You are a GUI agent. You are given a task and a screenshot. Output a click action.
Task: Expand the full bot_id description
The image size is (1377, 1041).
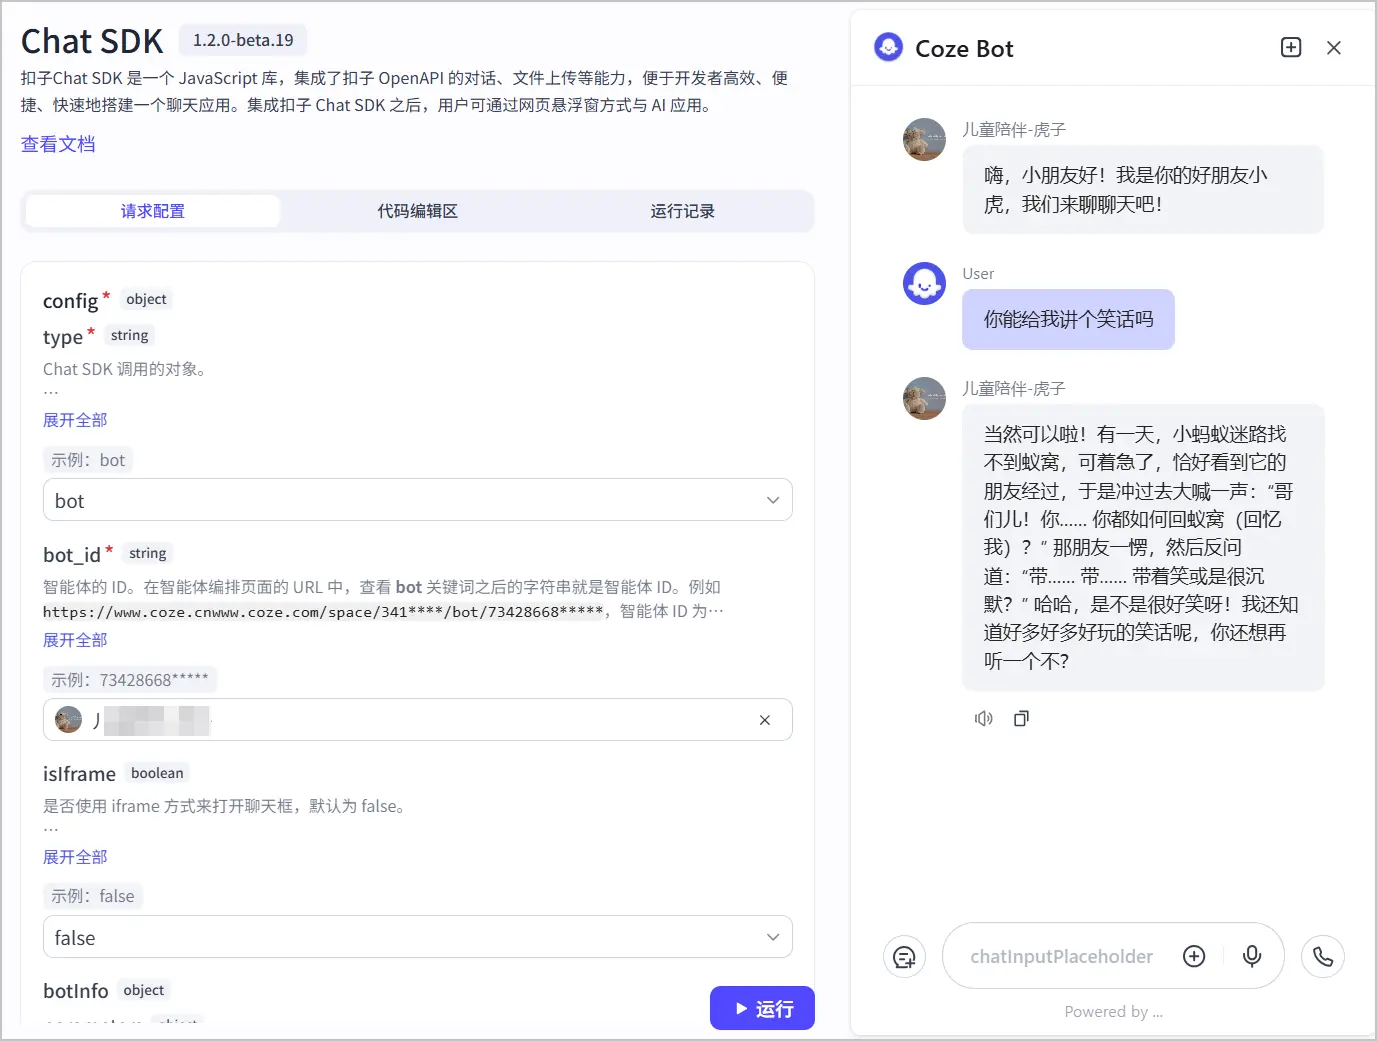tap(75, 640)
